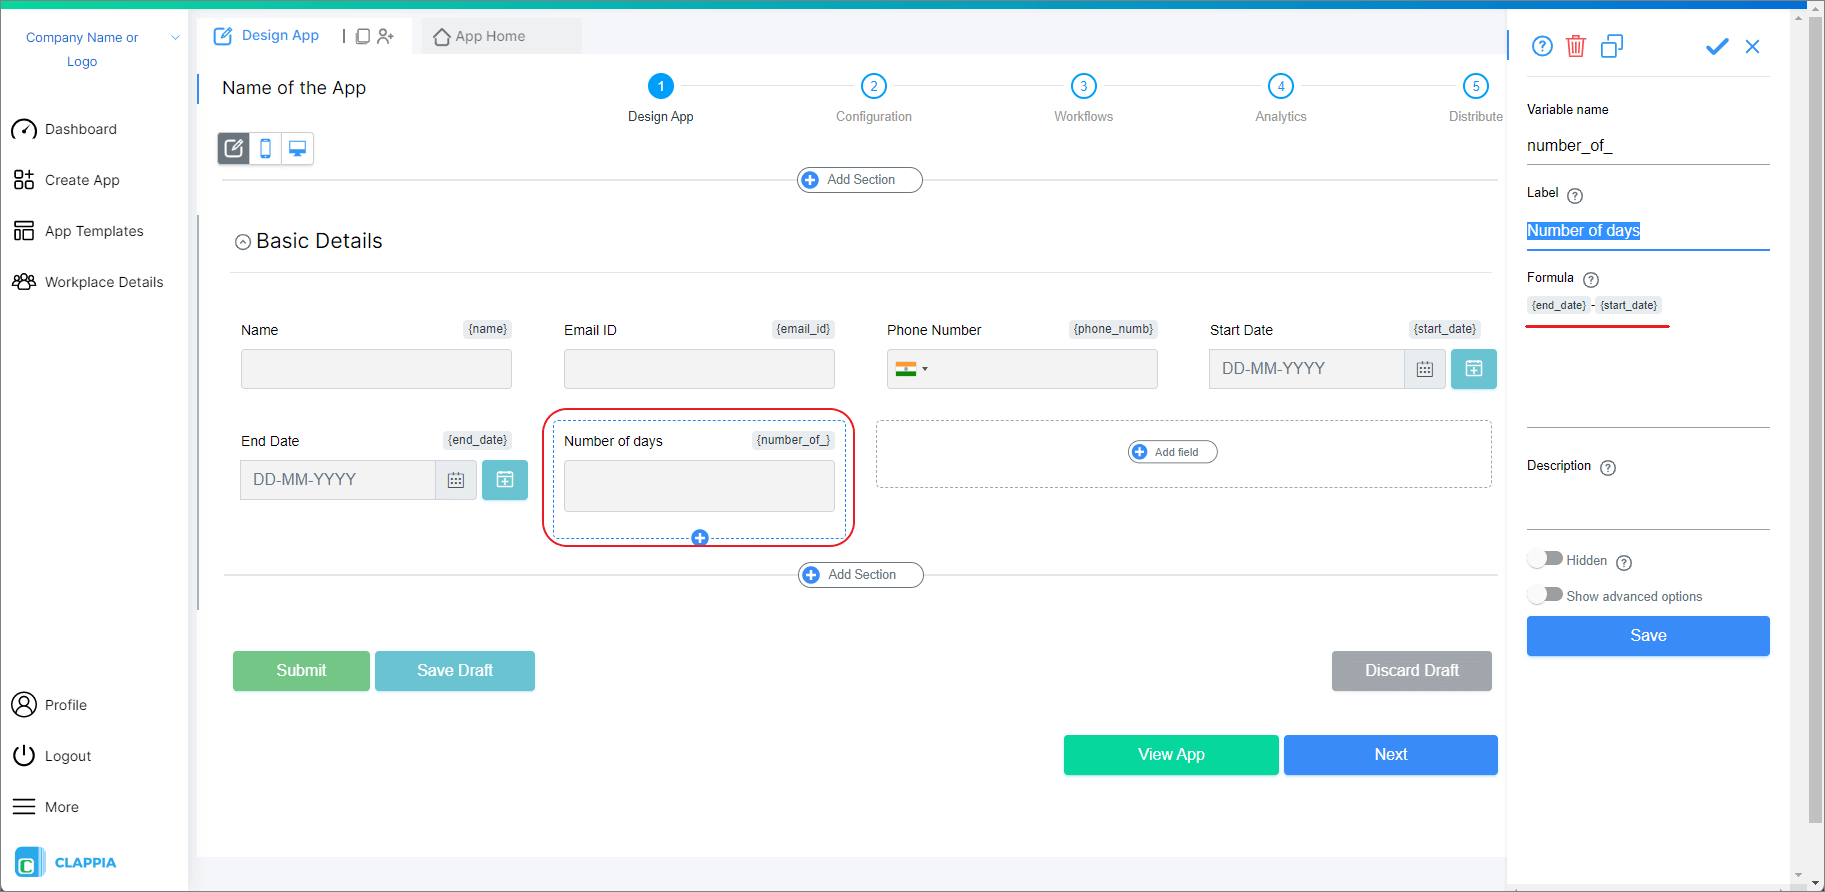Click Discard Draft button
Screen dimensions: 1825x892
tap(1412, 671)
